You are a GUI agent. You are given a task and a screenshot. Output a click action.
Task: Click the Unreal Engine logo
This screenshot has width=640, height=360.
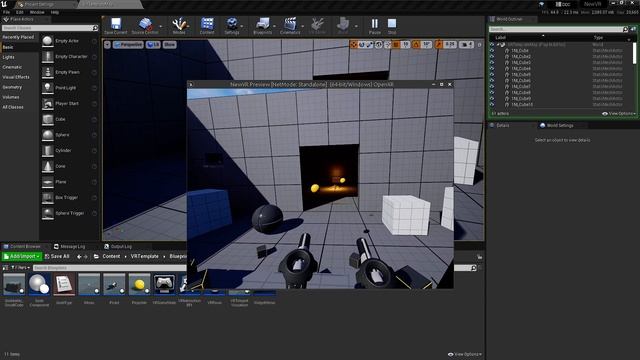[4, 4]
